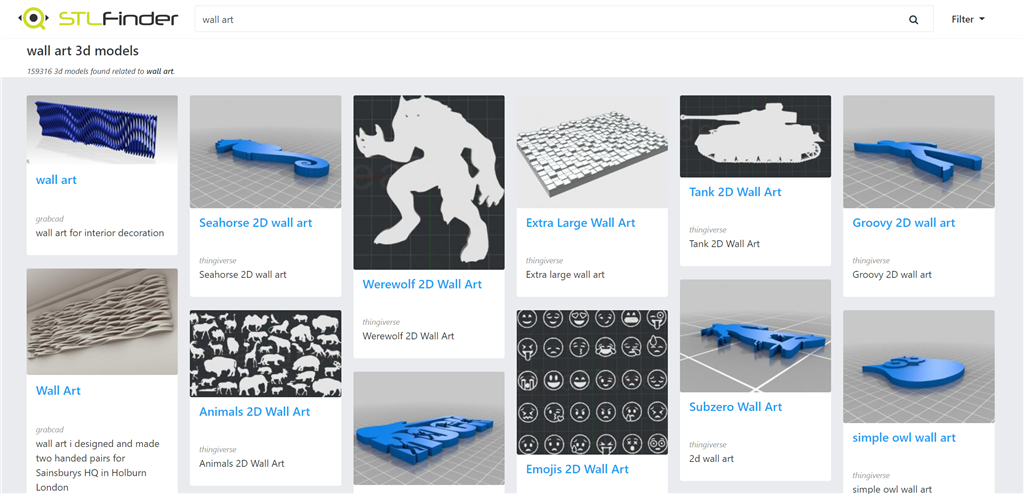Open the Werewolf 2D Wall Art title link
Image resolution: width=1024 pixels, height=494 pixels.
pyautogui.click(x=422, y=284)
